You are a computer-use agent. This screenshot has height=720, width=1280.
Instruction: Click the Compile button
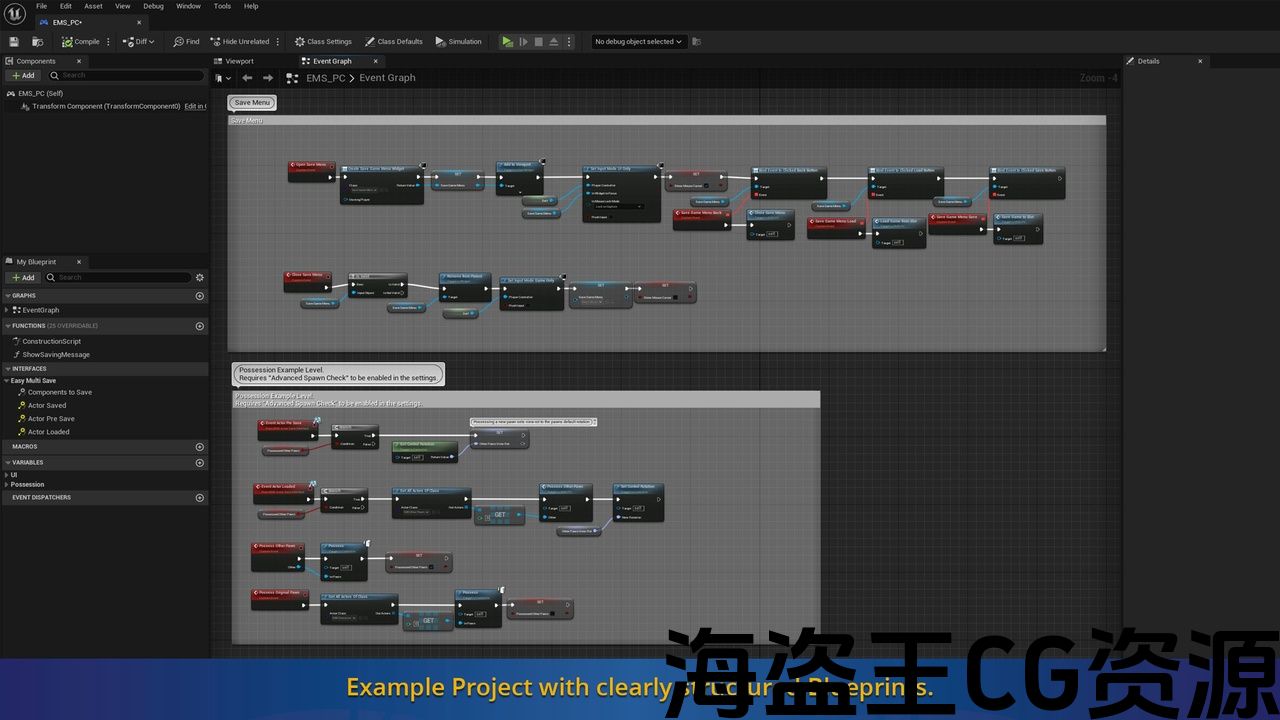click(81, 42)
